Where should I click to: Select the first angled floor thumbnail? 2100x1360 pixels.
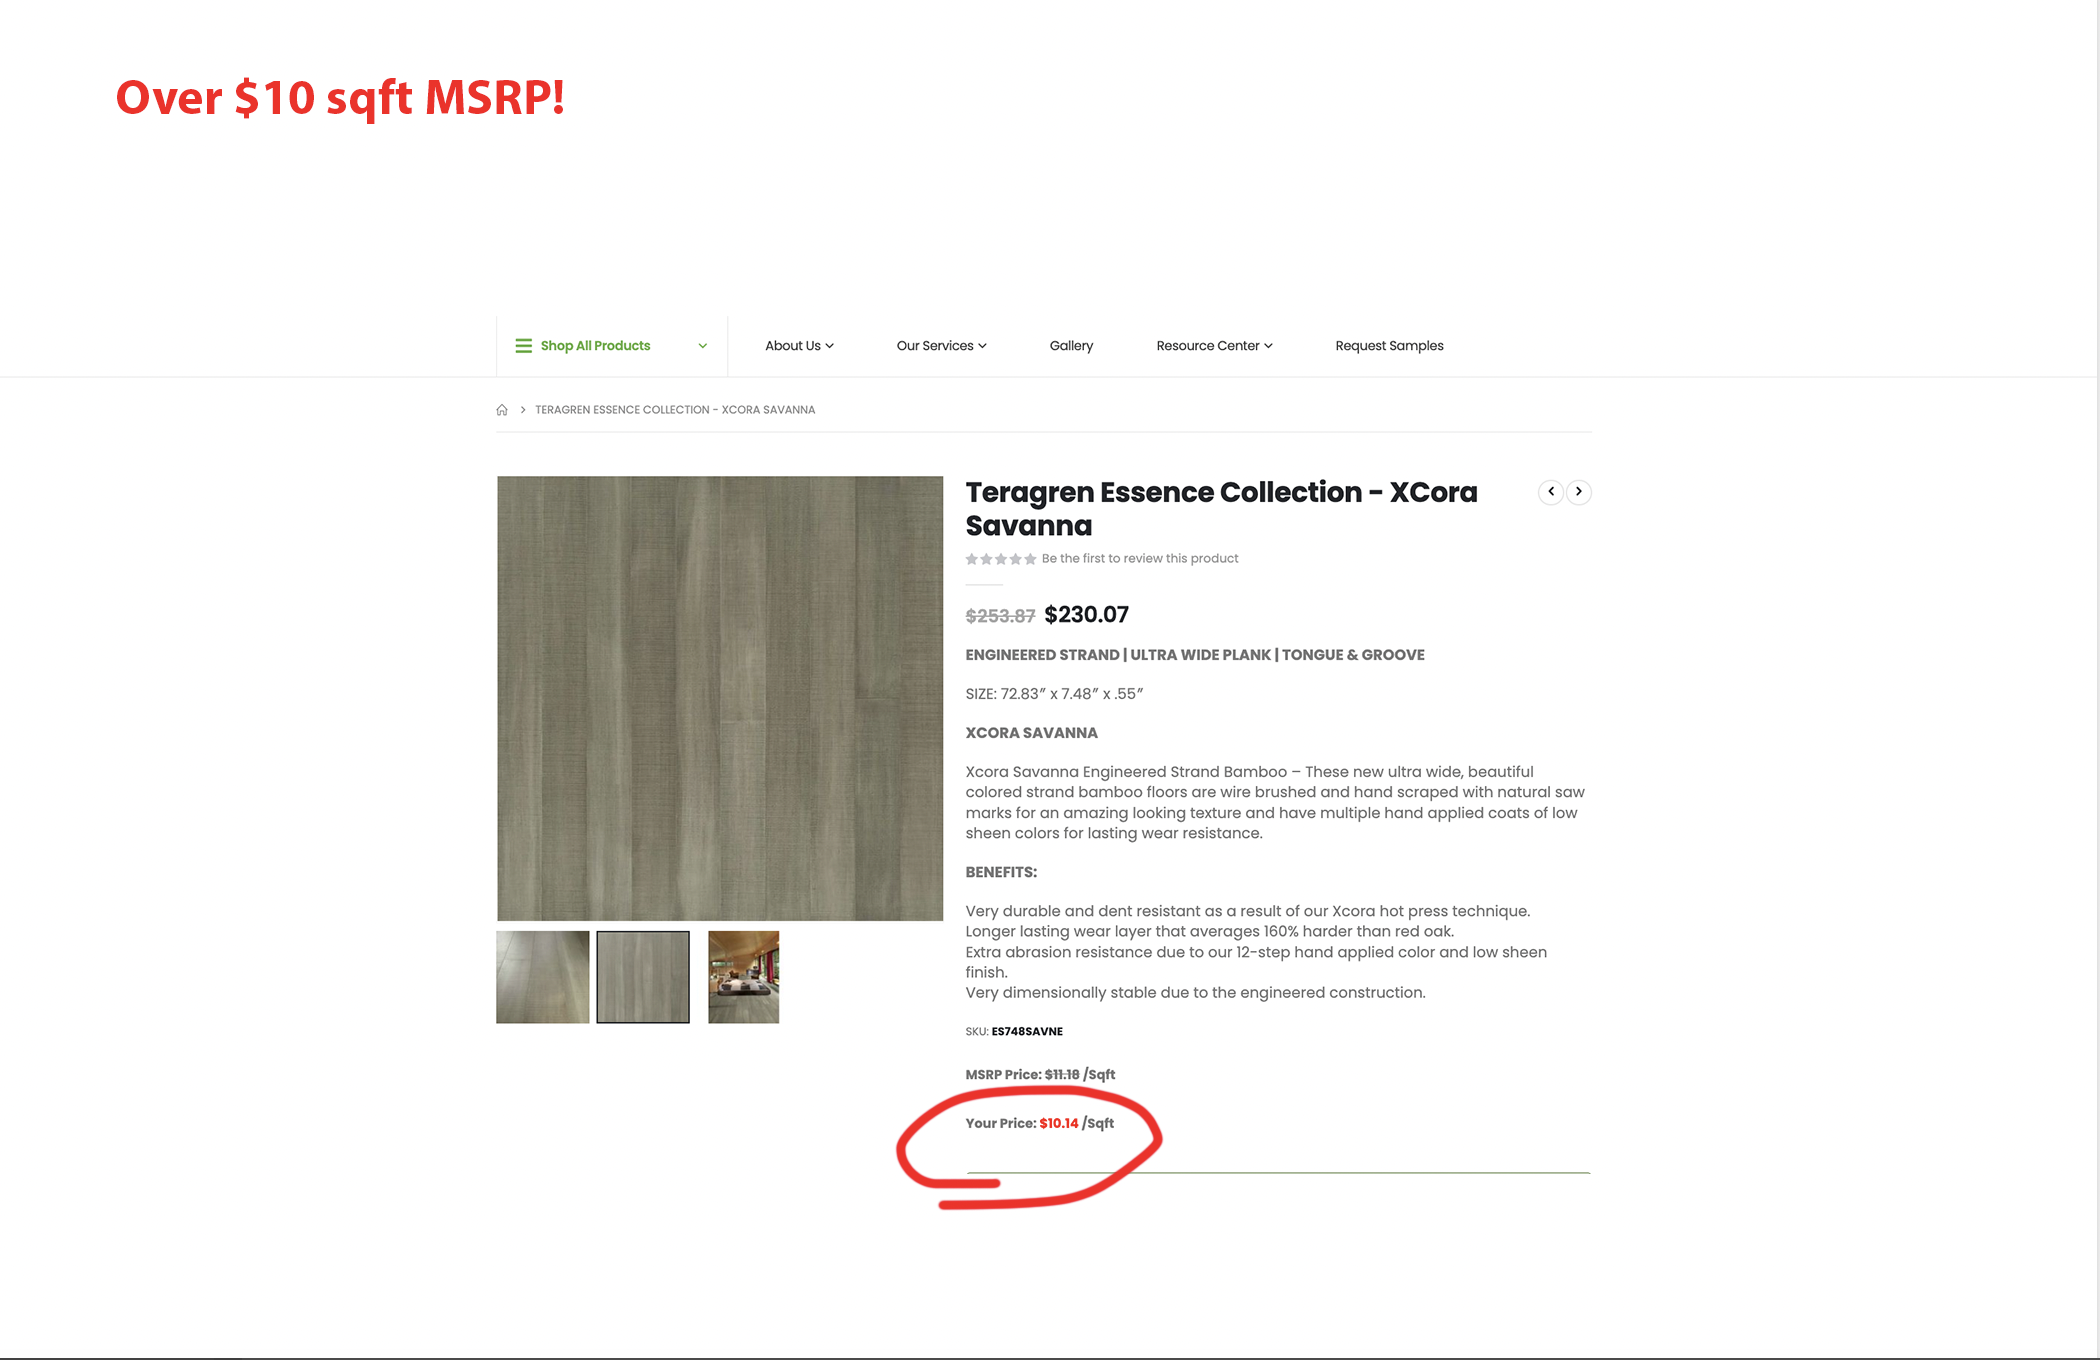(543, 977)
